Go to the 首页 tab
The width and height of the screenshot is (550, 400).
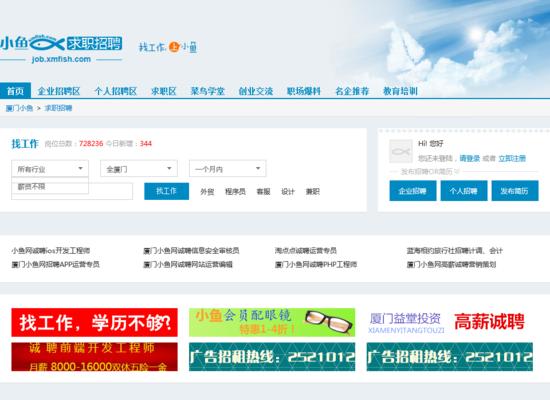pos(15,91)
